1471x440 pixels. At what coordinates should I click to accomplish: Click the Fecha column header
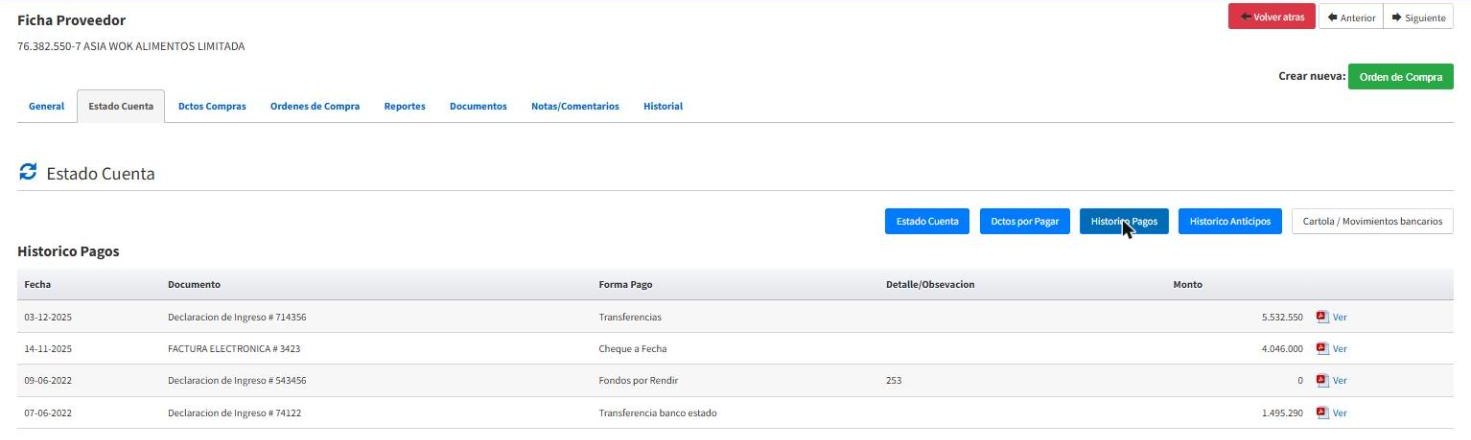[37, 285]
